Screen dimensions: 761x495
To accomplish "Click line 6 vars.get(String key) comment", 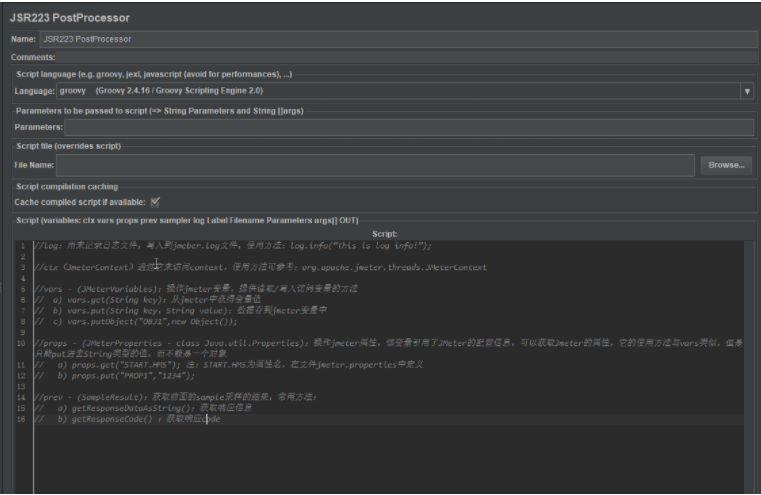I will [x=147, y=300].
